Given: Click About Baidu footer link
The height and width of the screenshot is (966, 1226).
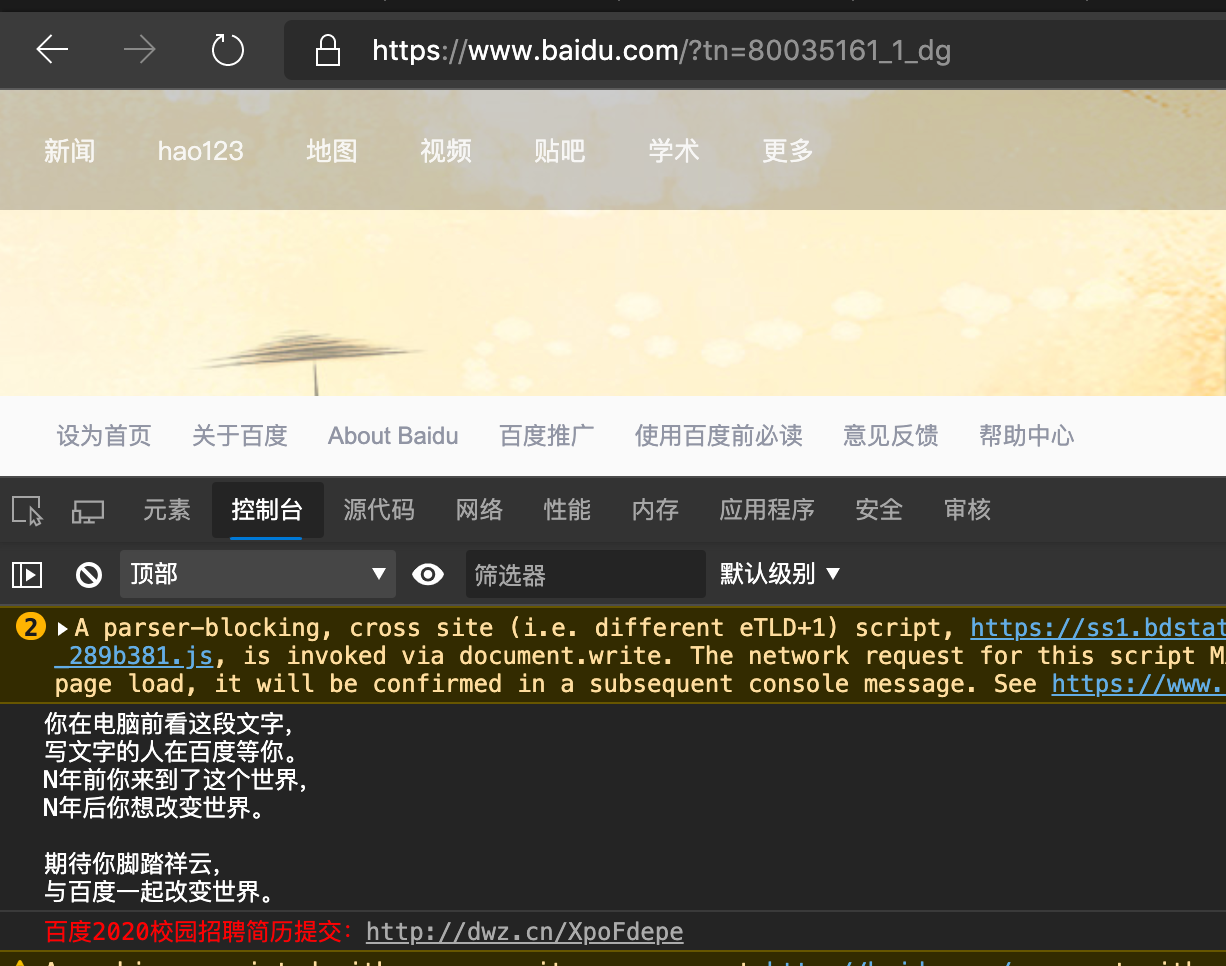Looking at the screenshot, I should click(x=393, y=436).
